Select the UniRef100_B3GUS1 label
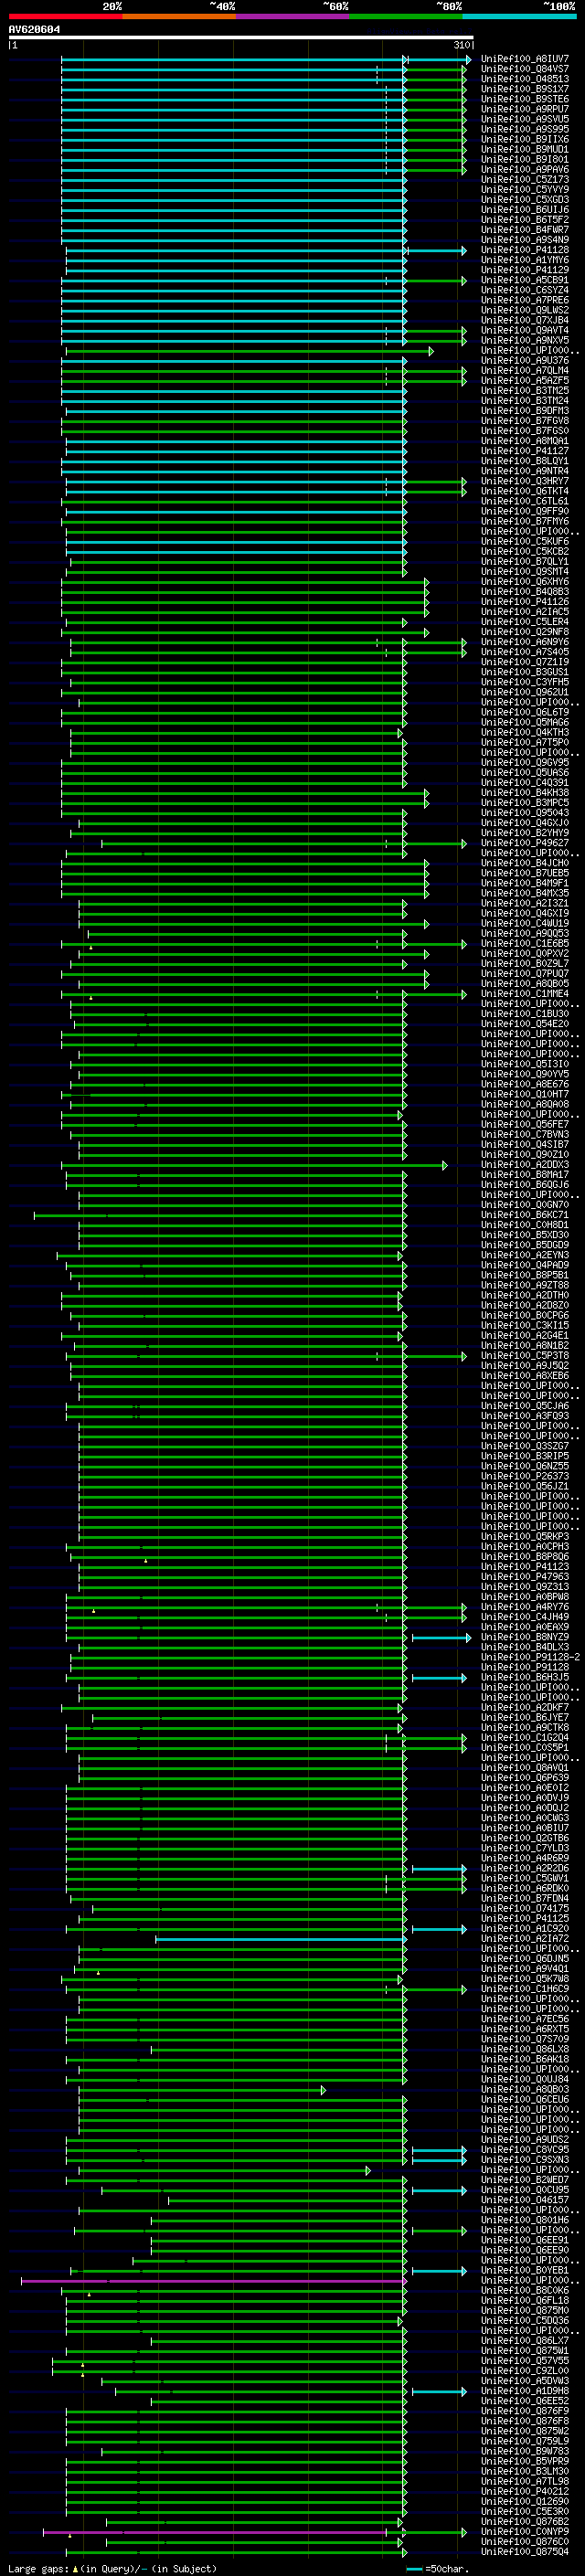 [x=524, y=672]
